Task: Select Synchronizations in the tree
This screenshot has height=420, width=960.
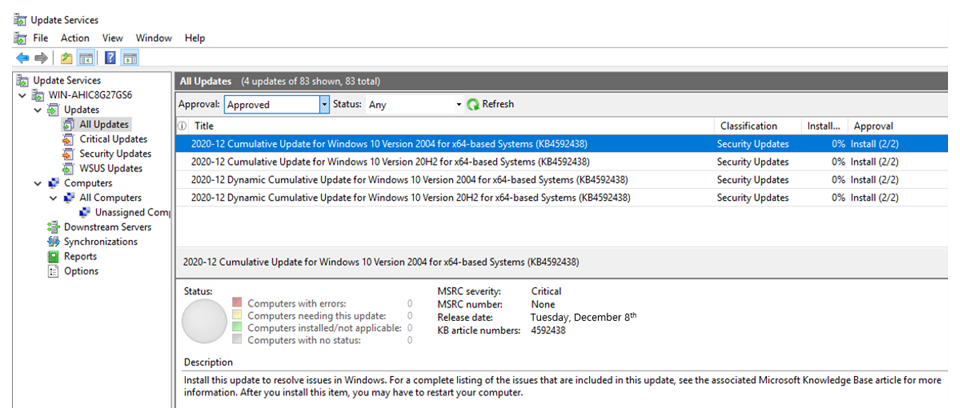Action: tap(101, 242)
